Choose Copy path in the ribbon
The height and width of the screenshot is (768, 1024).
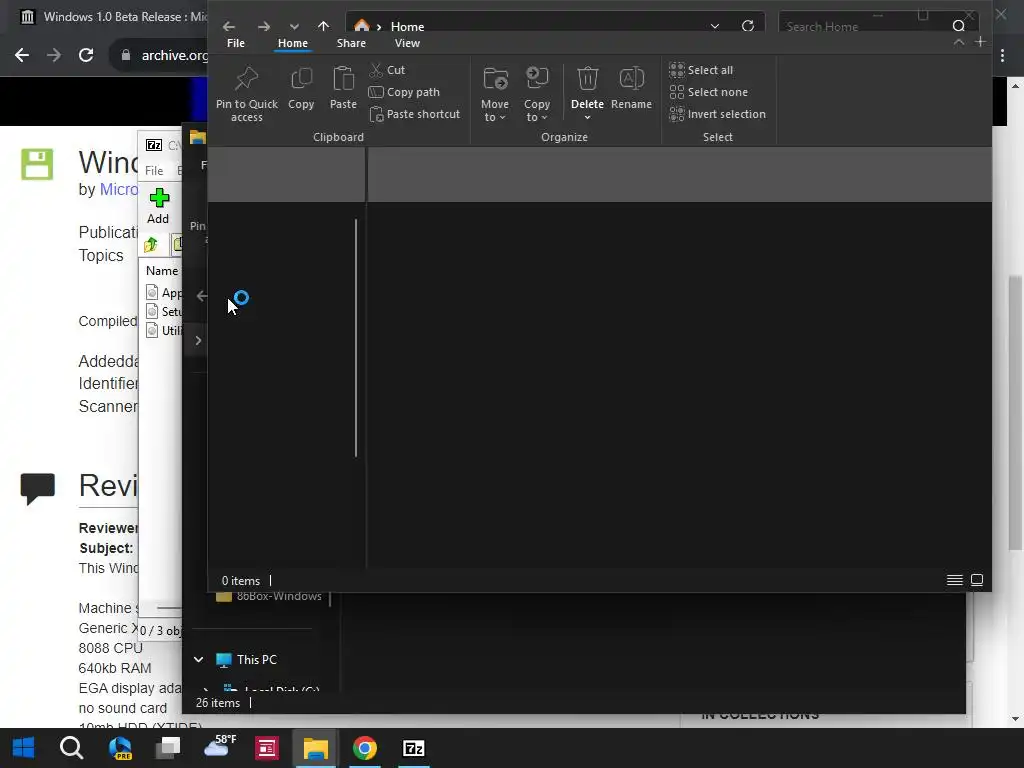[x=404, y=92]
